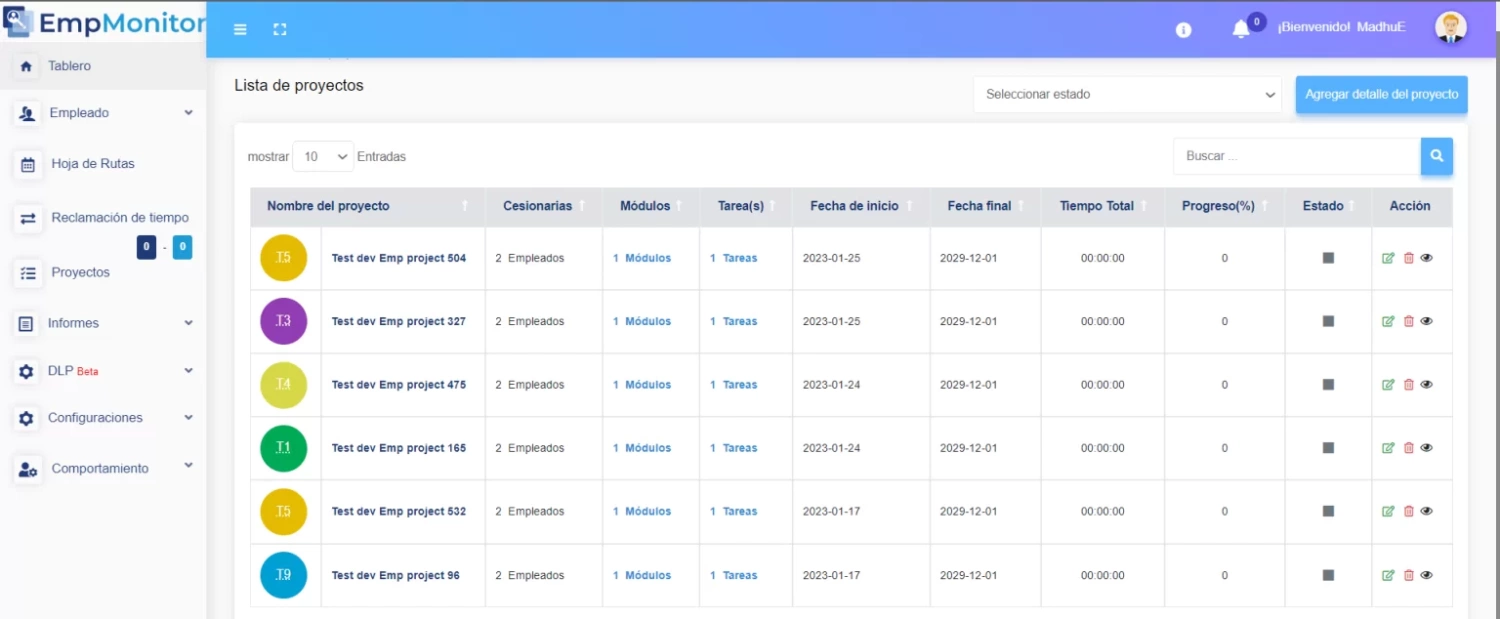Edit Test dev Emp project 504
Image resolution: width=1500 pixels, height=619 pixels.
coord(1388,258)
